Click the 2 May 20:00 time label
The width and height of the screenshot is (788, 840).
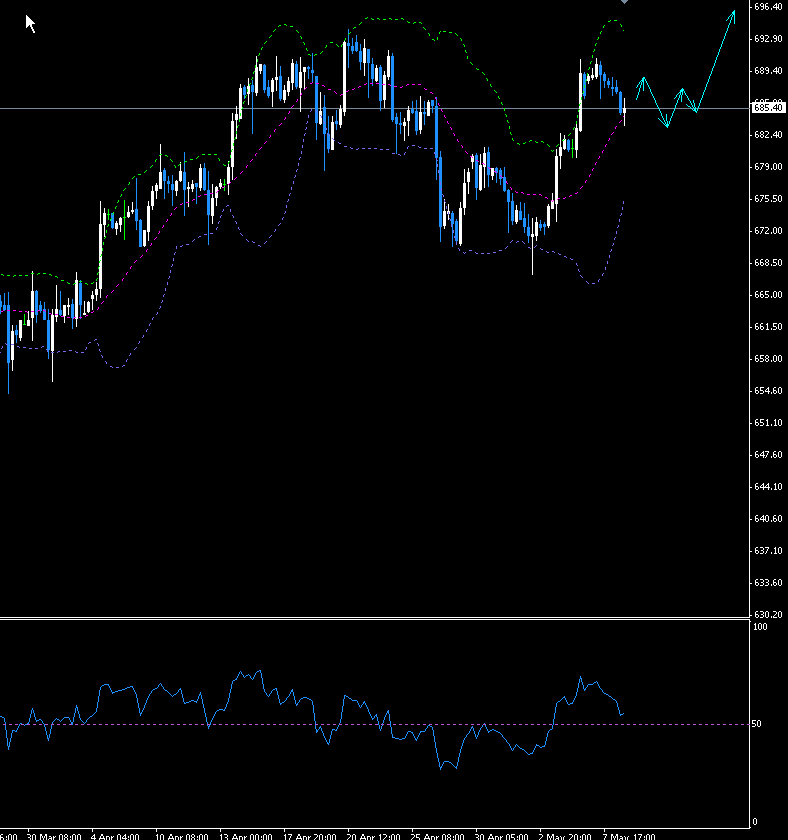[x=565, y=836]
